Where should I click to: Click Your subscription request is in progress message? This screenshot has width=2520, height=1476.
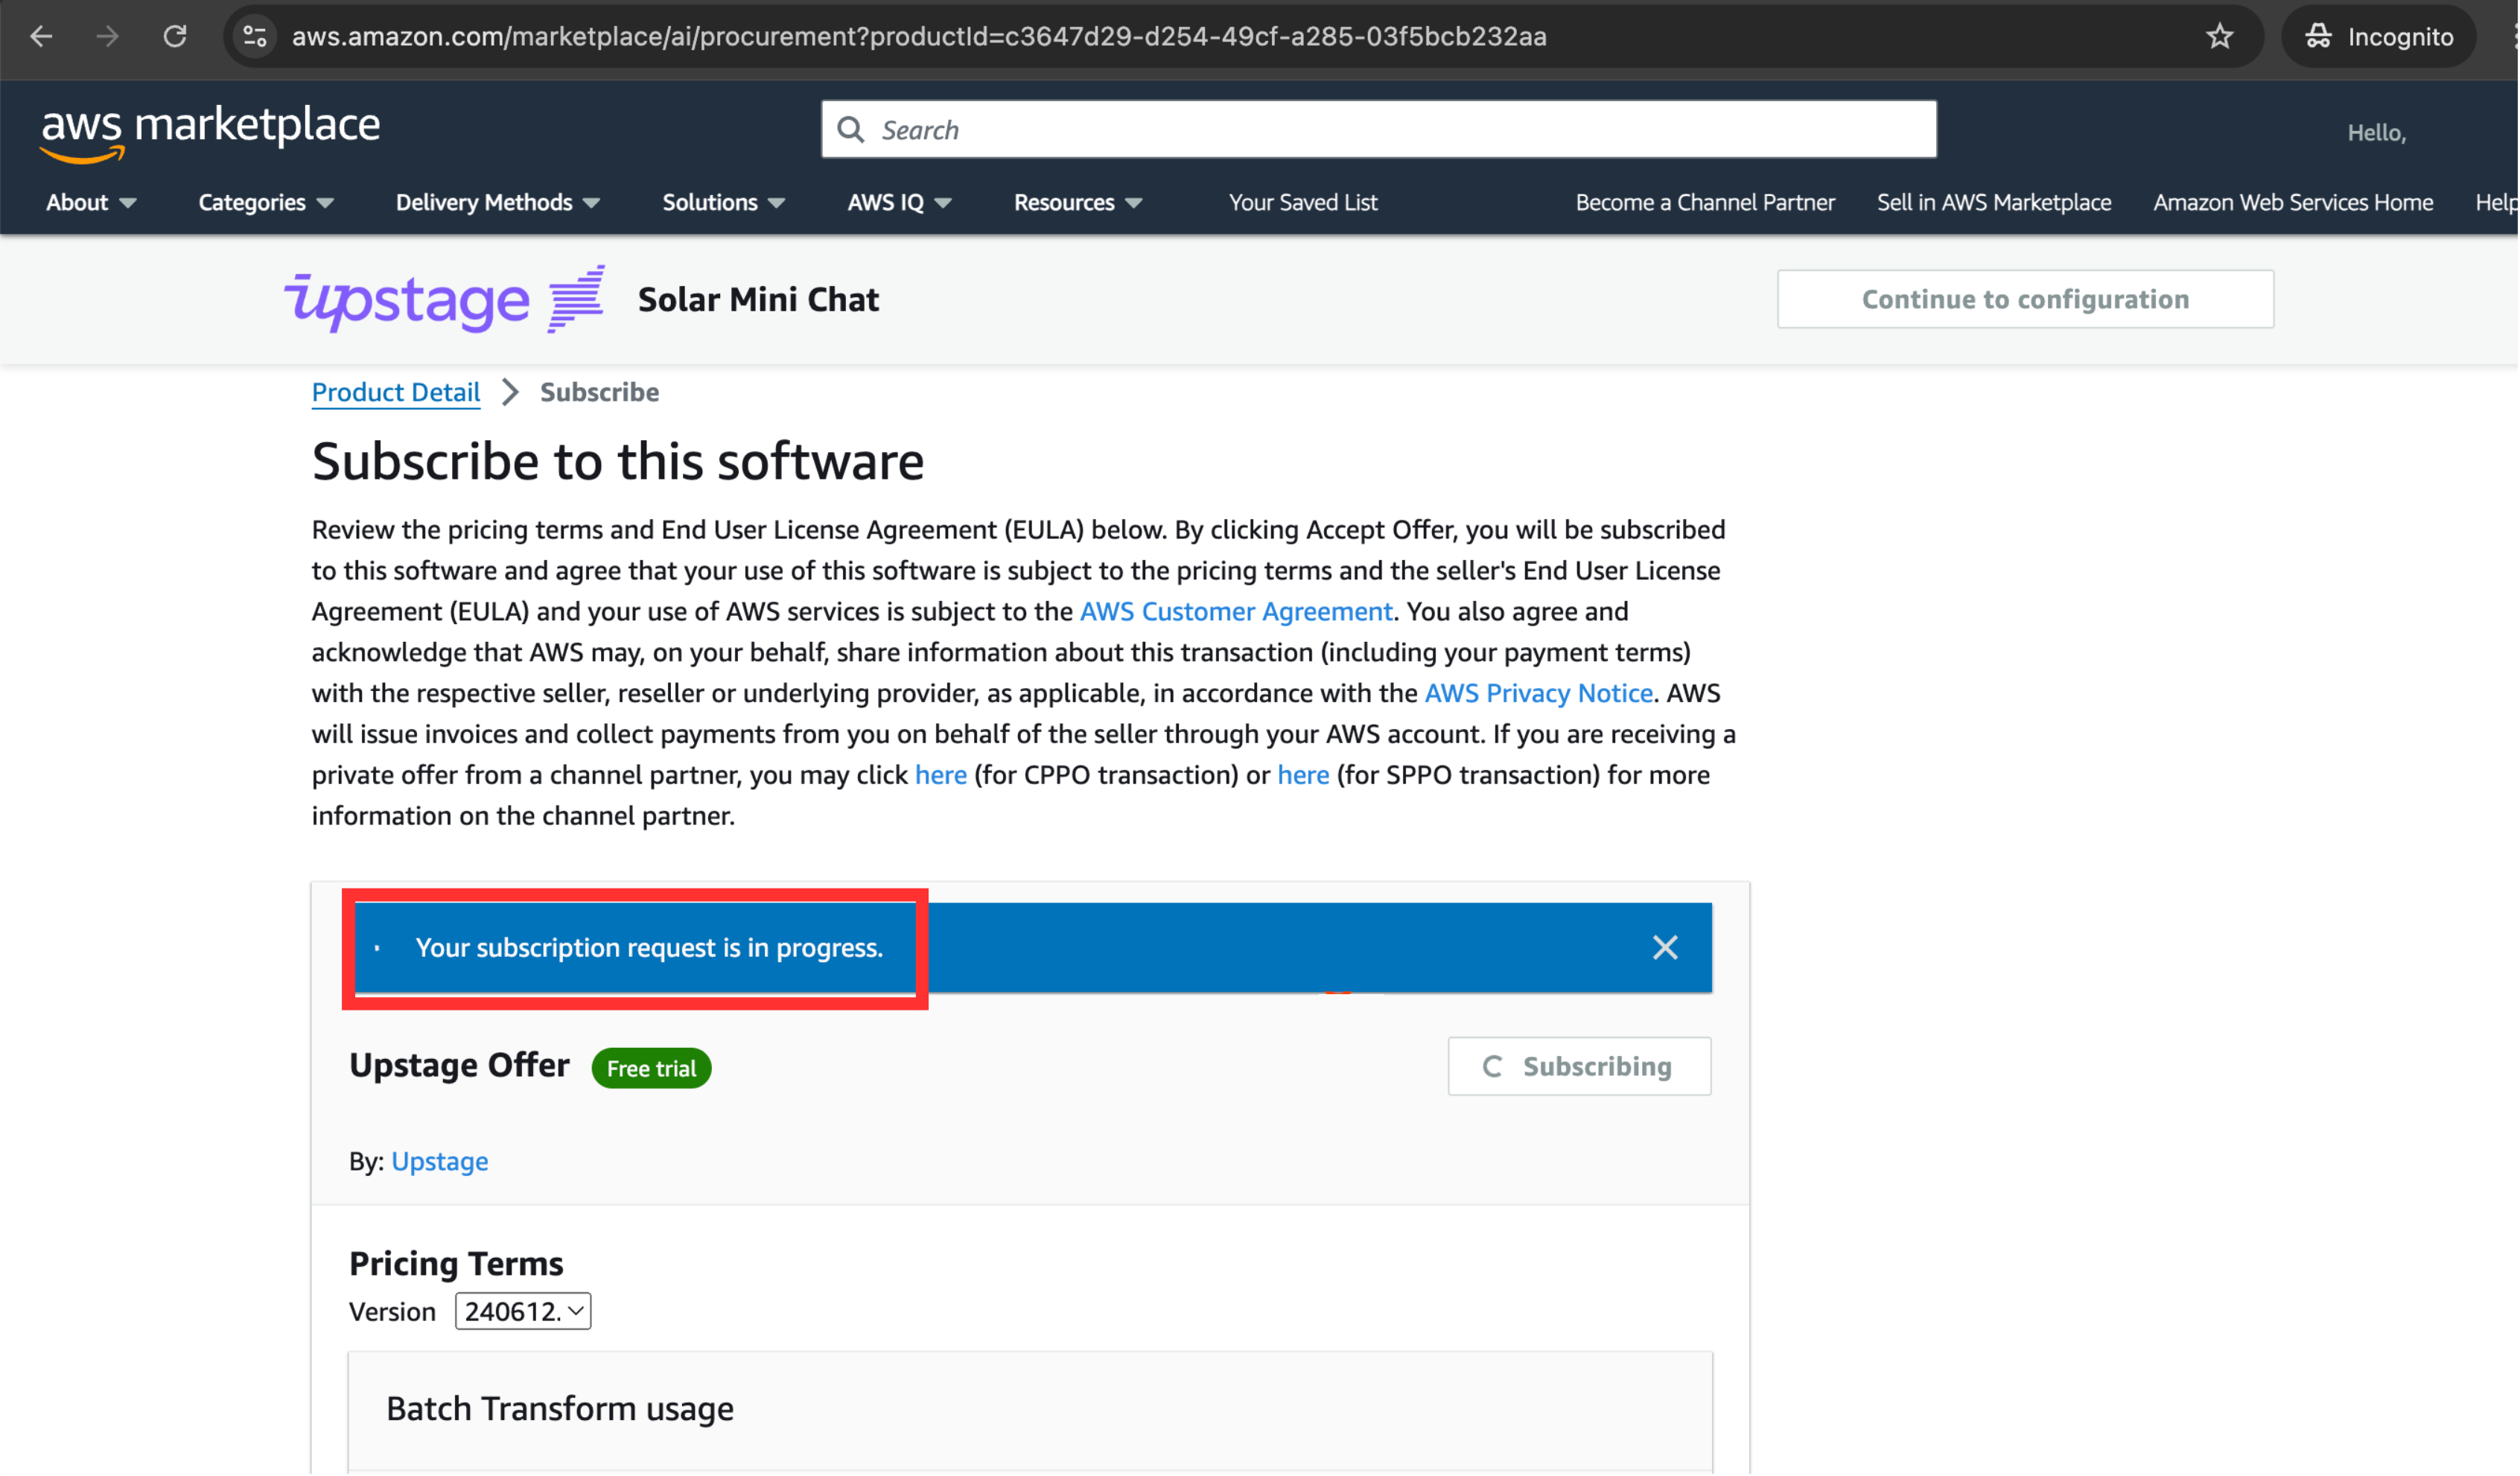click(x=650, y=949)
